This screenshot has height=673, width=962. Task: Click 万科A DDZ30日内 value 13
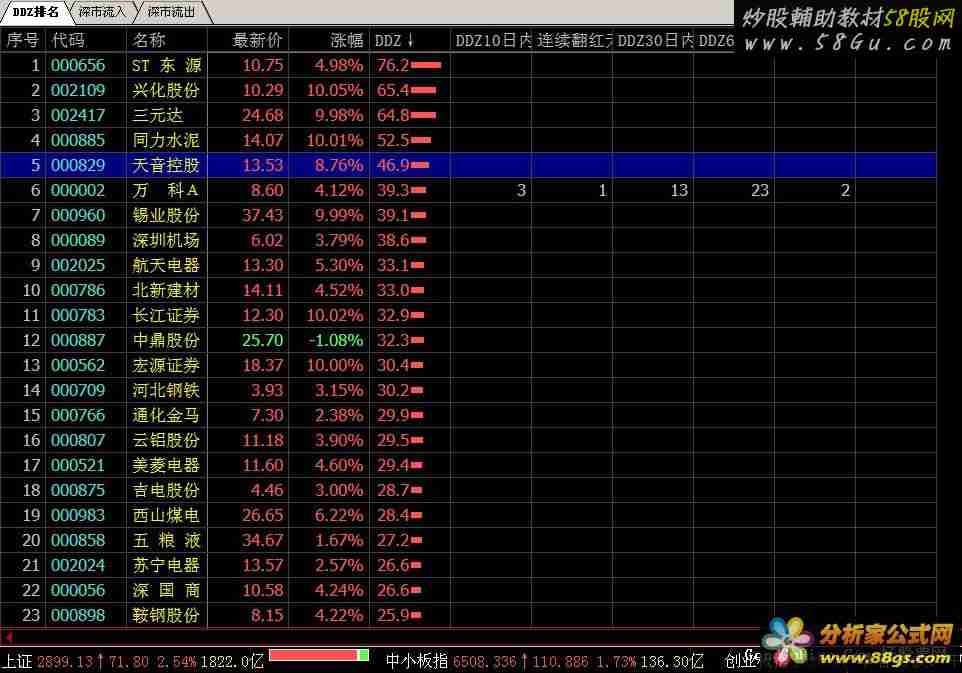point(679,190)
